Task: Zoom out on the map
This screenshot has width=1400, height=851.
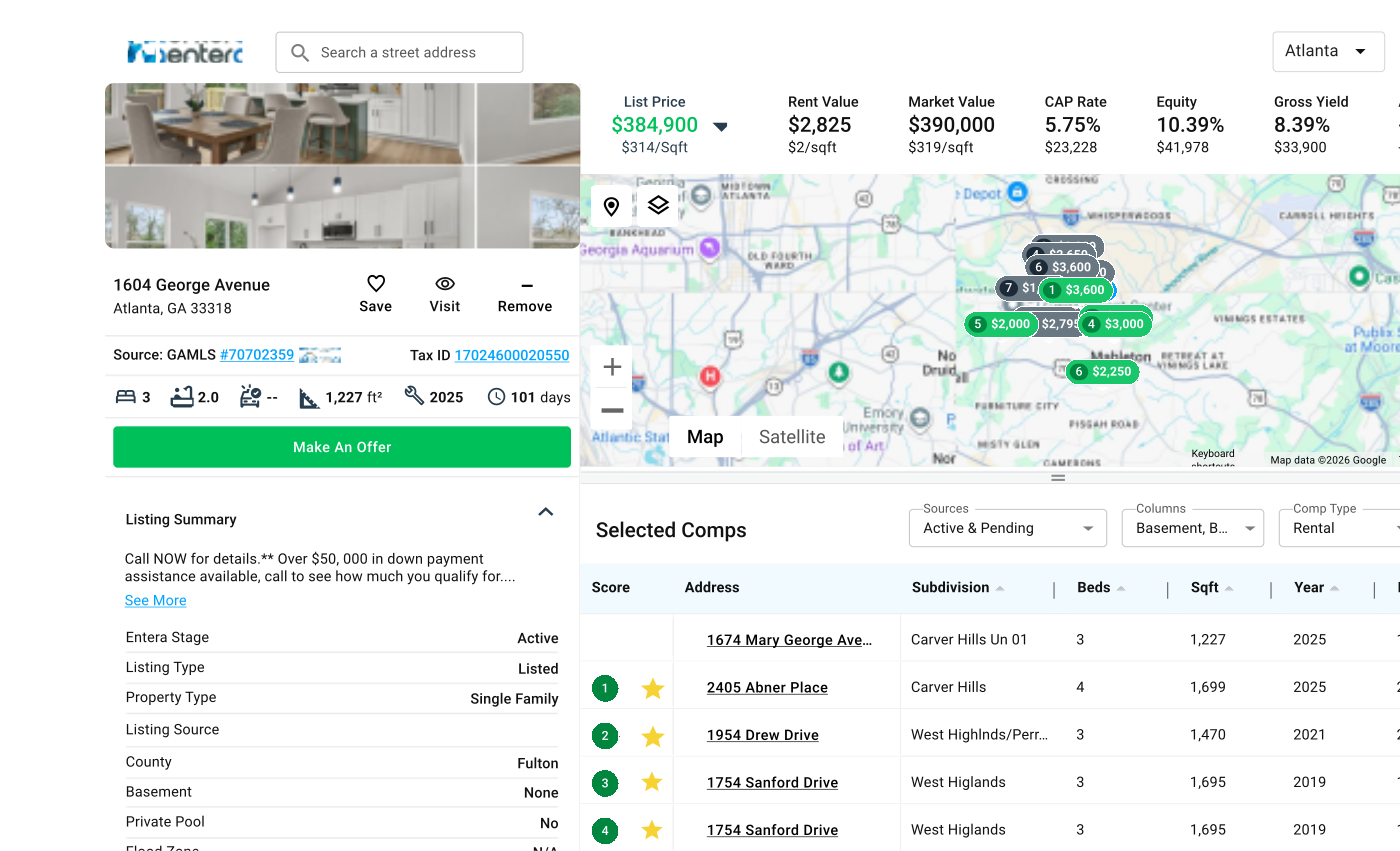Action: coord(612,410)
